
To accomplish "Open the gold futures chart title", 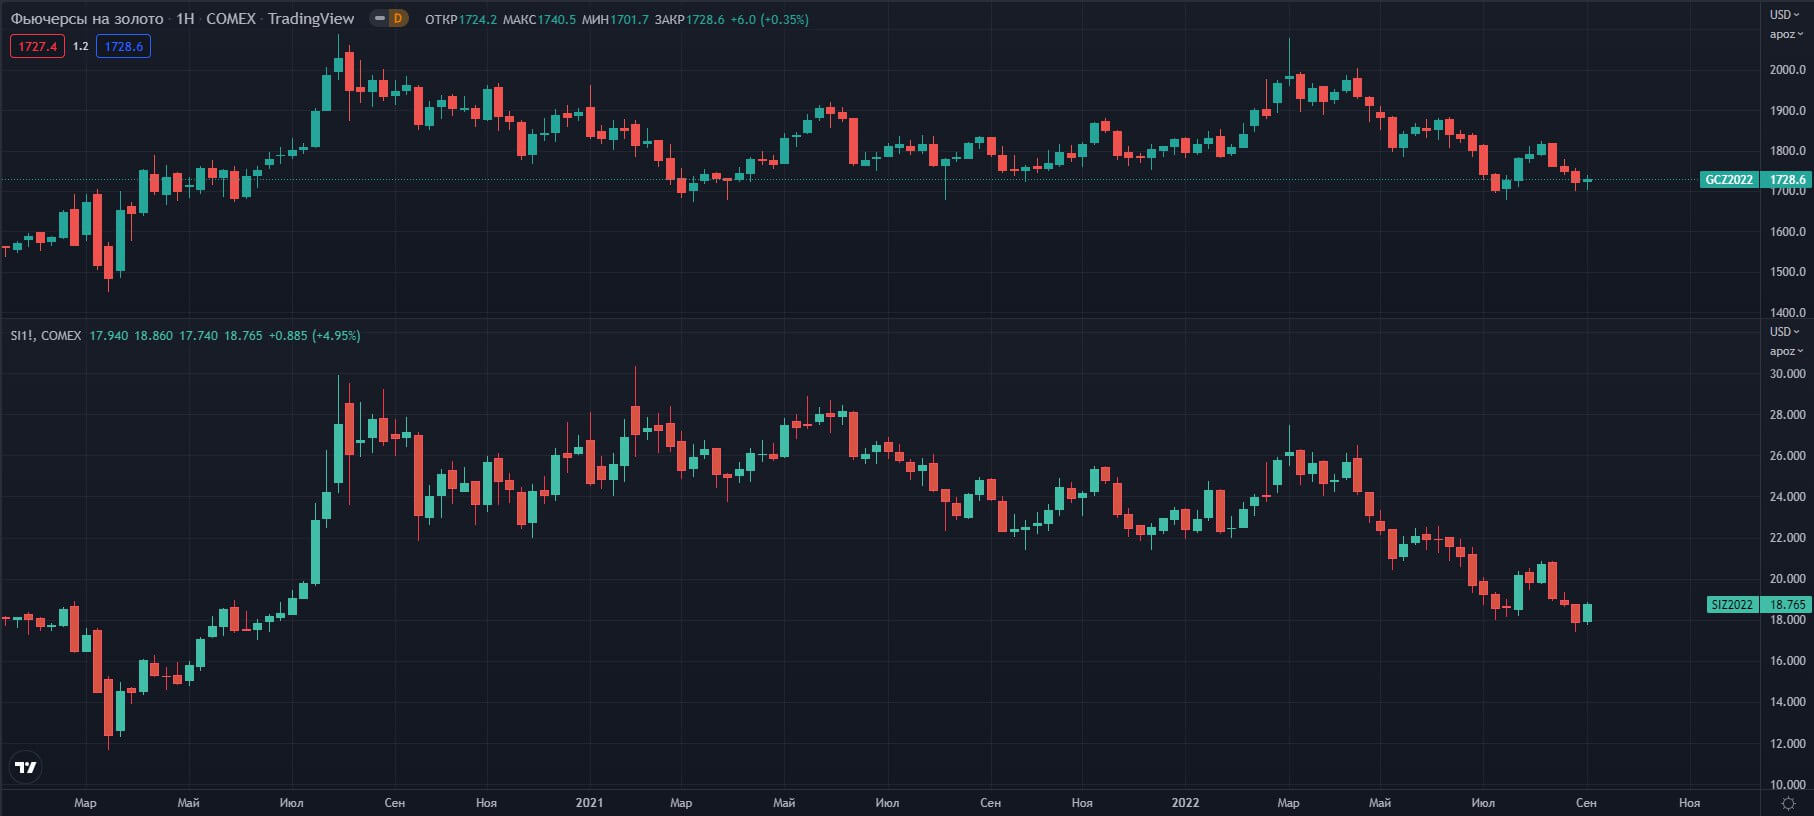I will click(182, 18).
